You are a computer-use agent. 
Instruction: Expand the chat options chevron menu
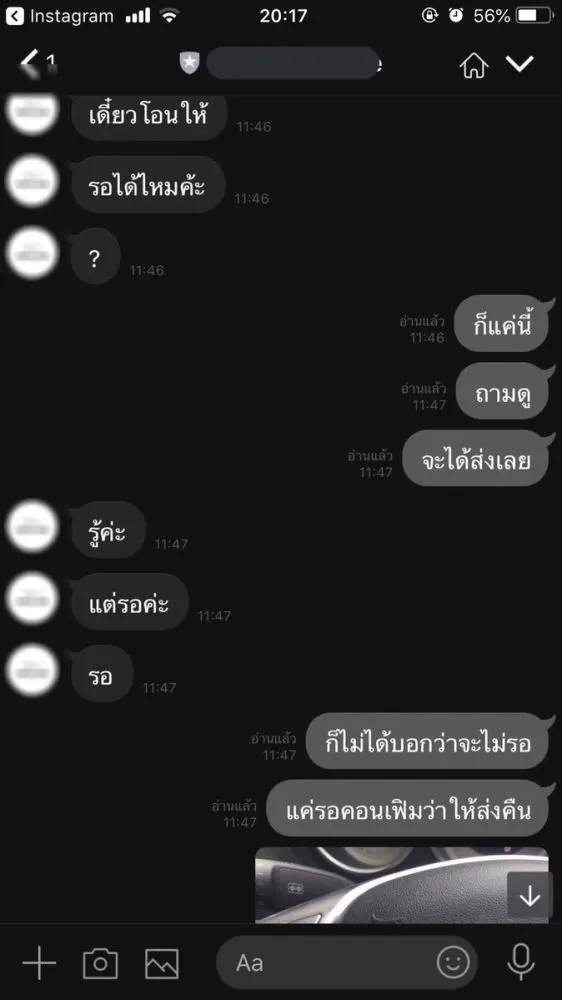pos(520,63)
